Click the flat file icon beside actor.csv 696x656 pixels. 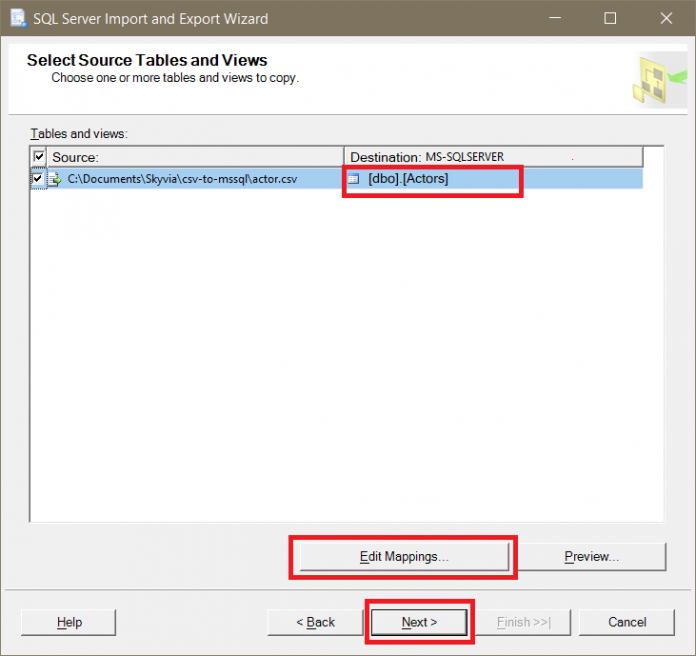pos(56,179)
